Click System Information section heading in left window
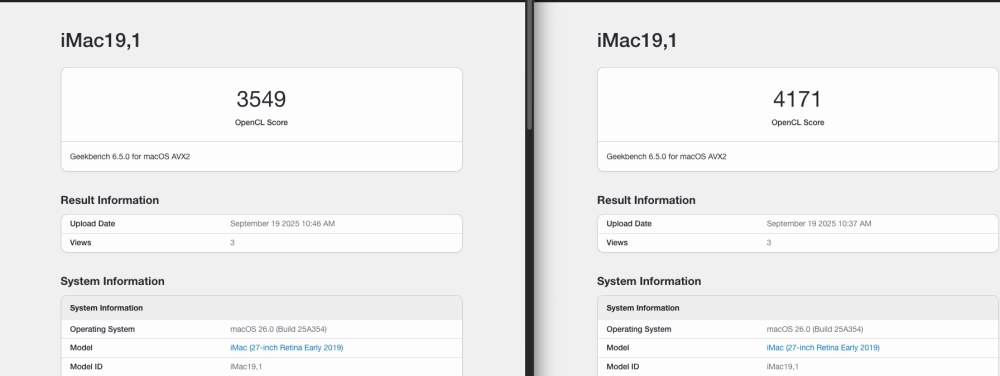The image size is (1000, 376). click(112, 281)
